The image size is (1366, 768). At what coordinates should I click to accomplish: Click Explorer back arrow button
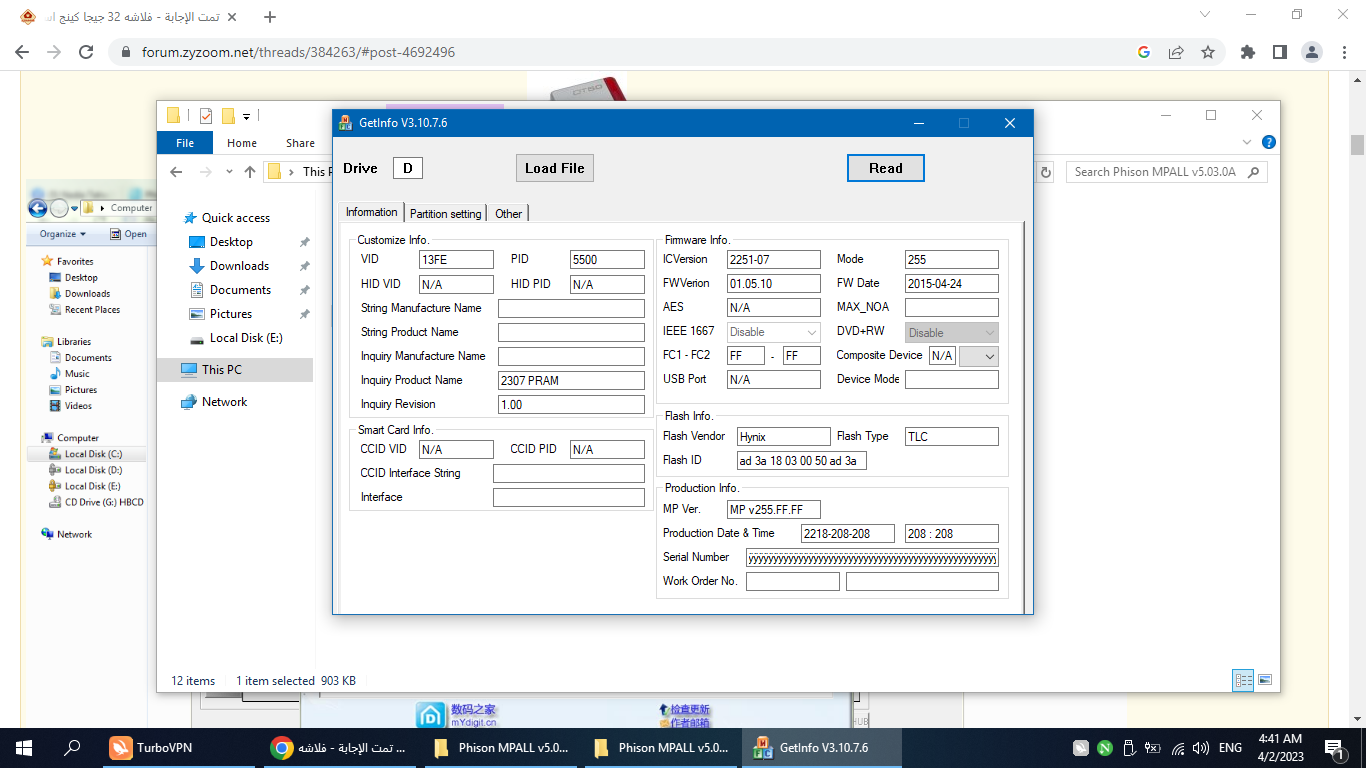(176, 172)
